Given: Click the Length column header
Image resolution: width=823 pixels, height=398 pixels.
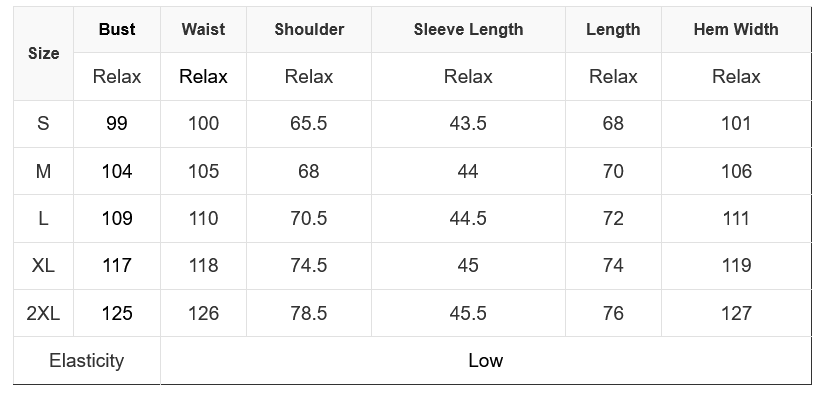Looking at the screenshot, I should point(613,29).
